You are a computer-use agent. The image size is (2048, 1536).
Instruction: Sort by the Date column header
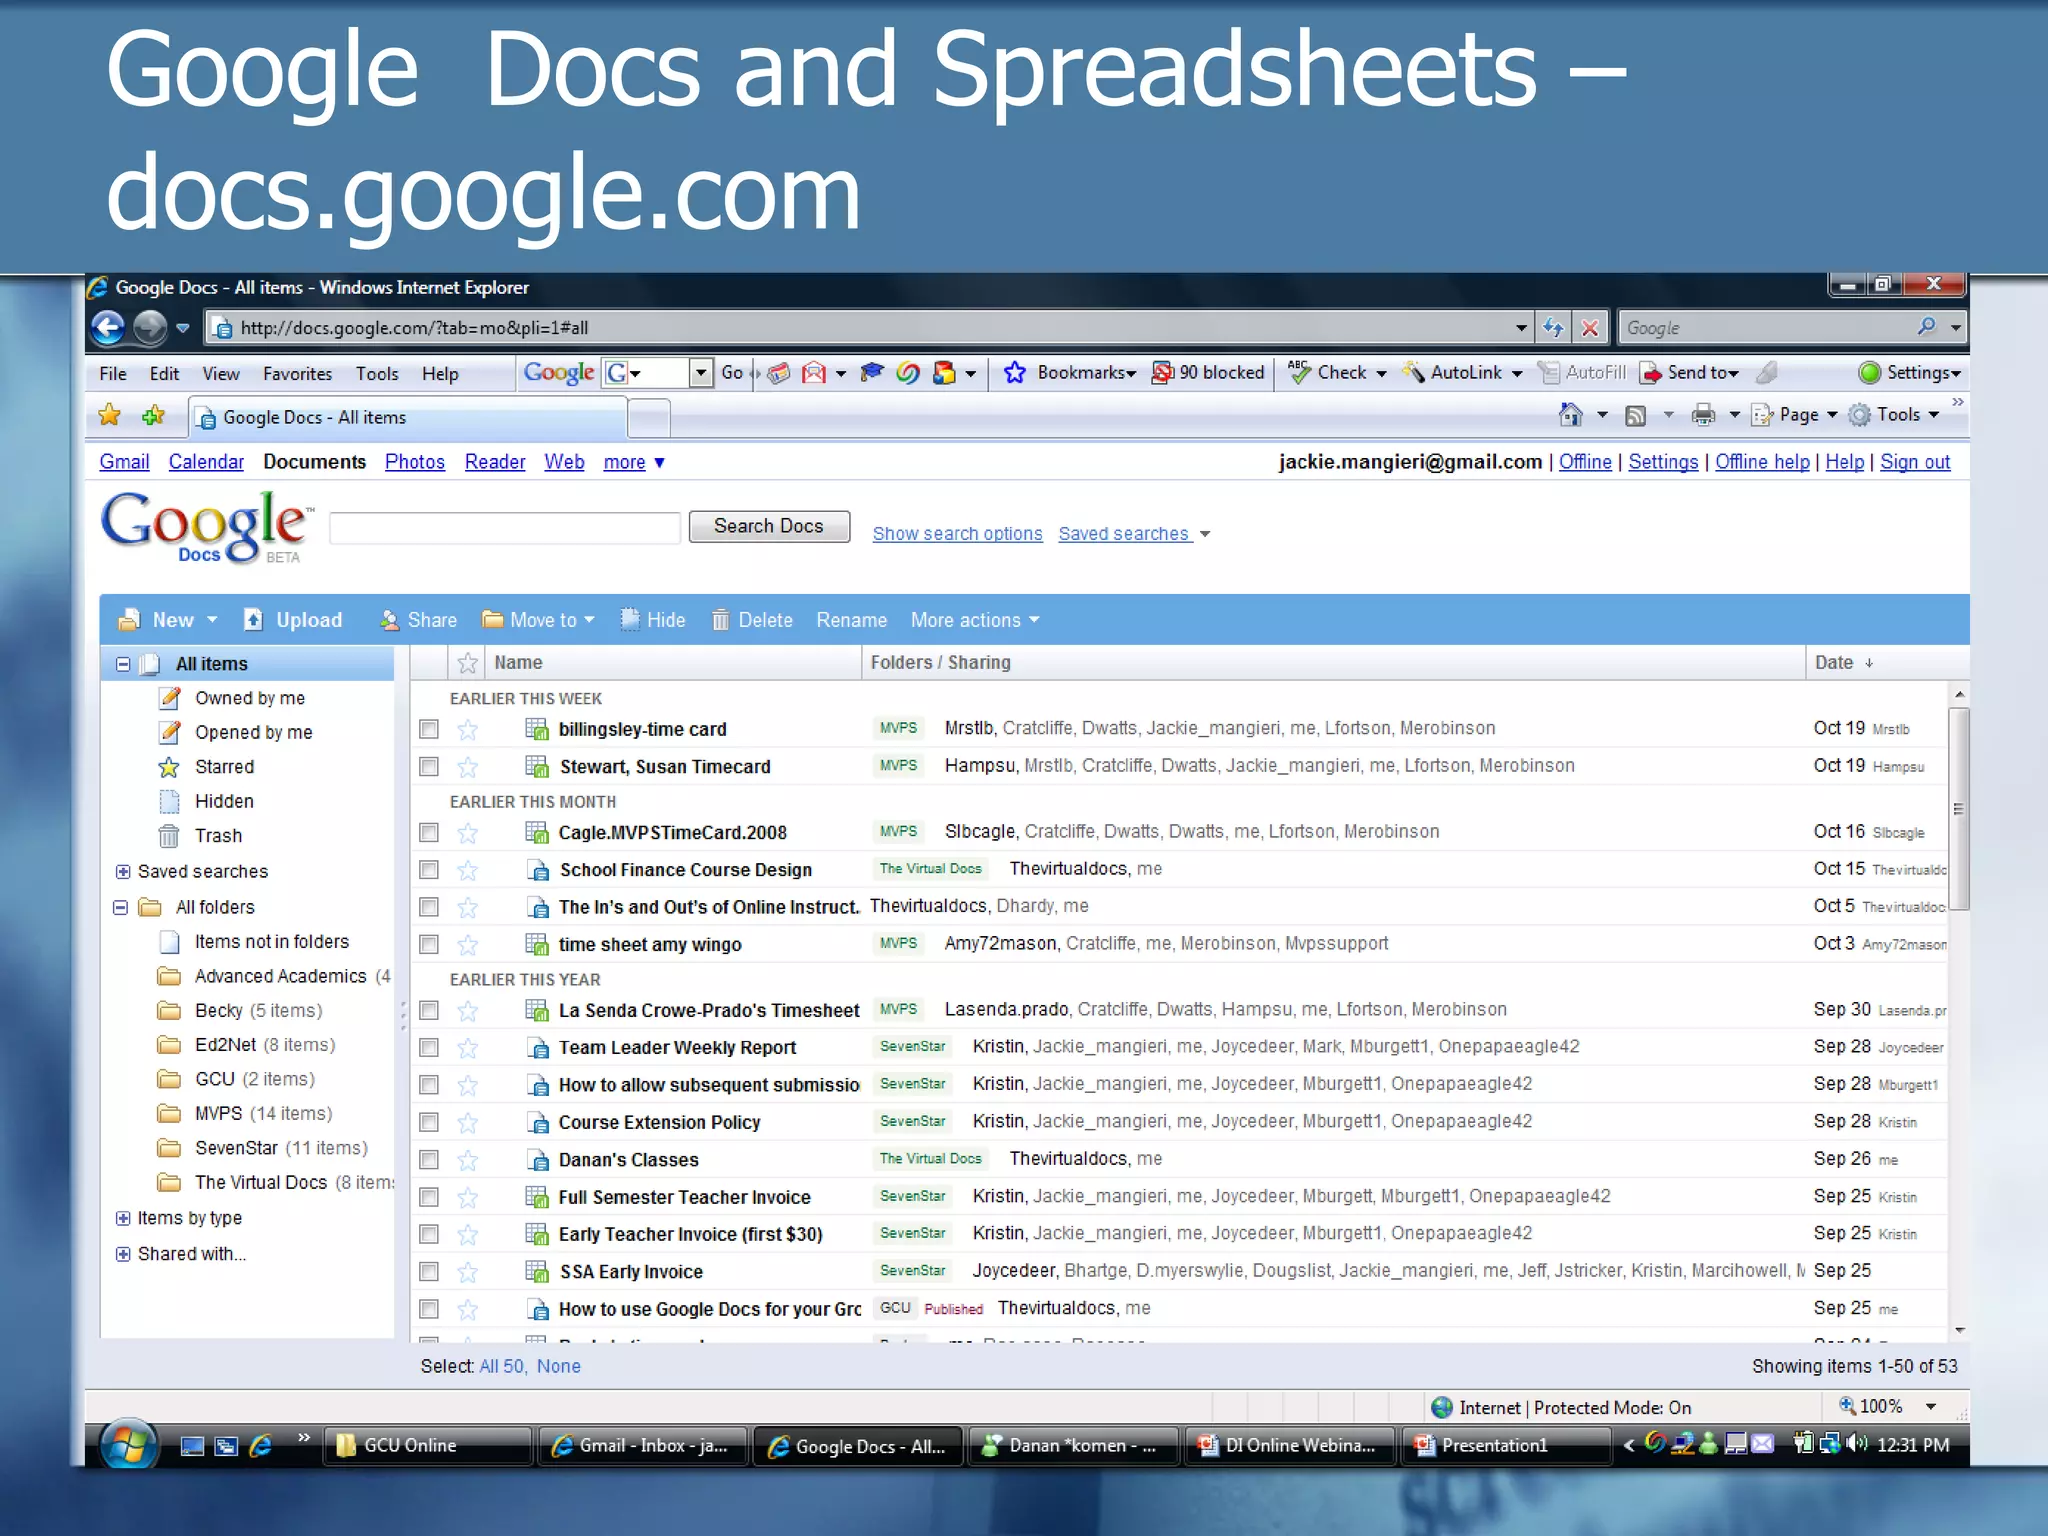[x=1843, y=663]
